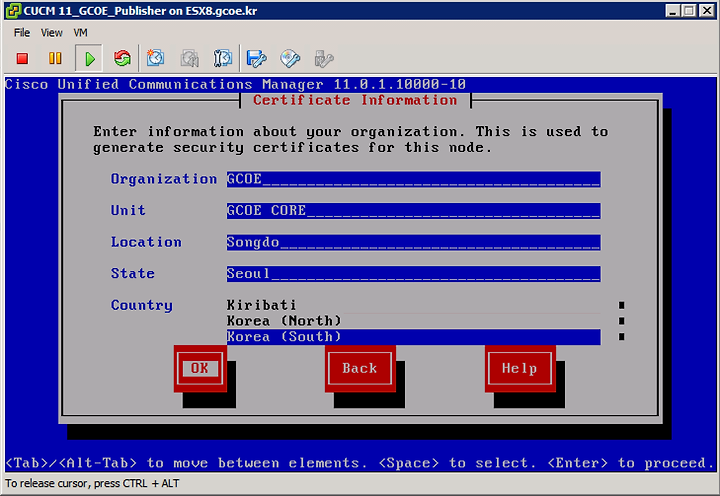This screenshot has width=720, height=496.
Task: Click the OK button in the dialog
Action: pos(200,368)
